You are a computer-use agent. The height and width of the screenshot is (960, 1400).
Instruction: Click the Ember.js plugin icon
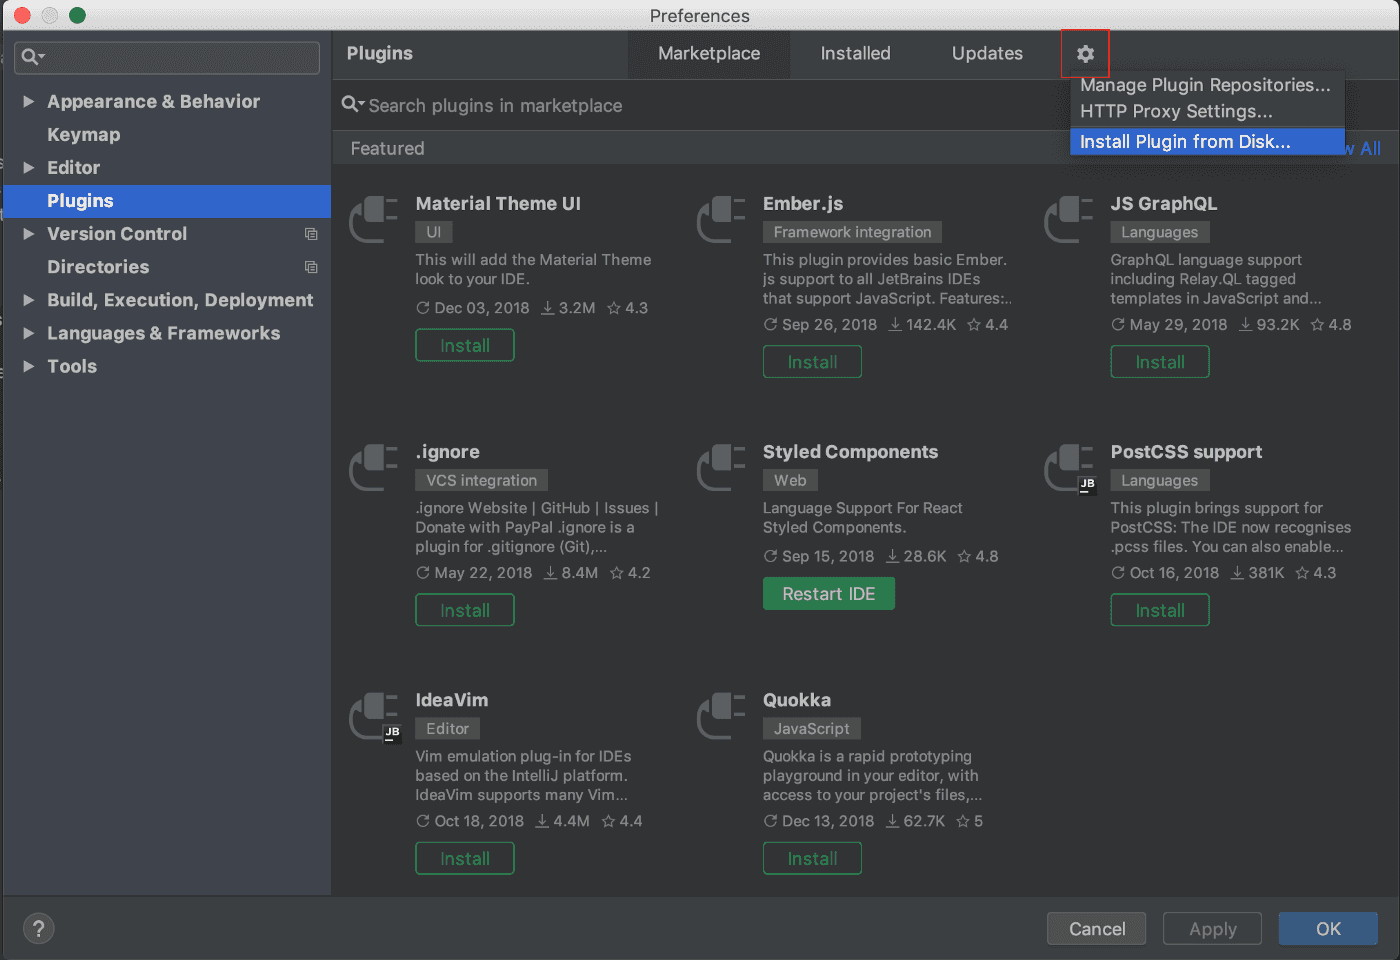pyautogui.click(x=721, y=220)
